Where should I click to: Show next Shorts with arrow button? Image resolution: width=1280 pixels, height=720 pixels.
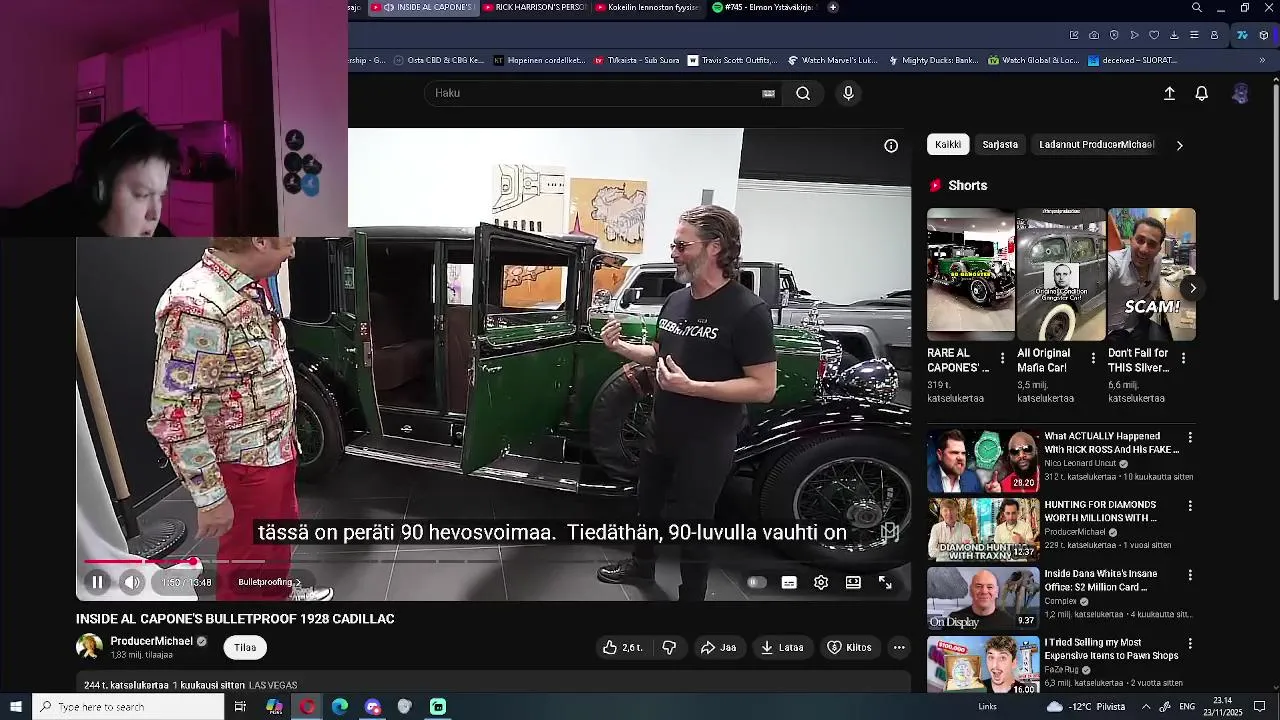pos(1192,288)
